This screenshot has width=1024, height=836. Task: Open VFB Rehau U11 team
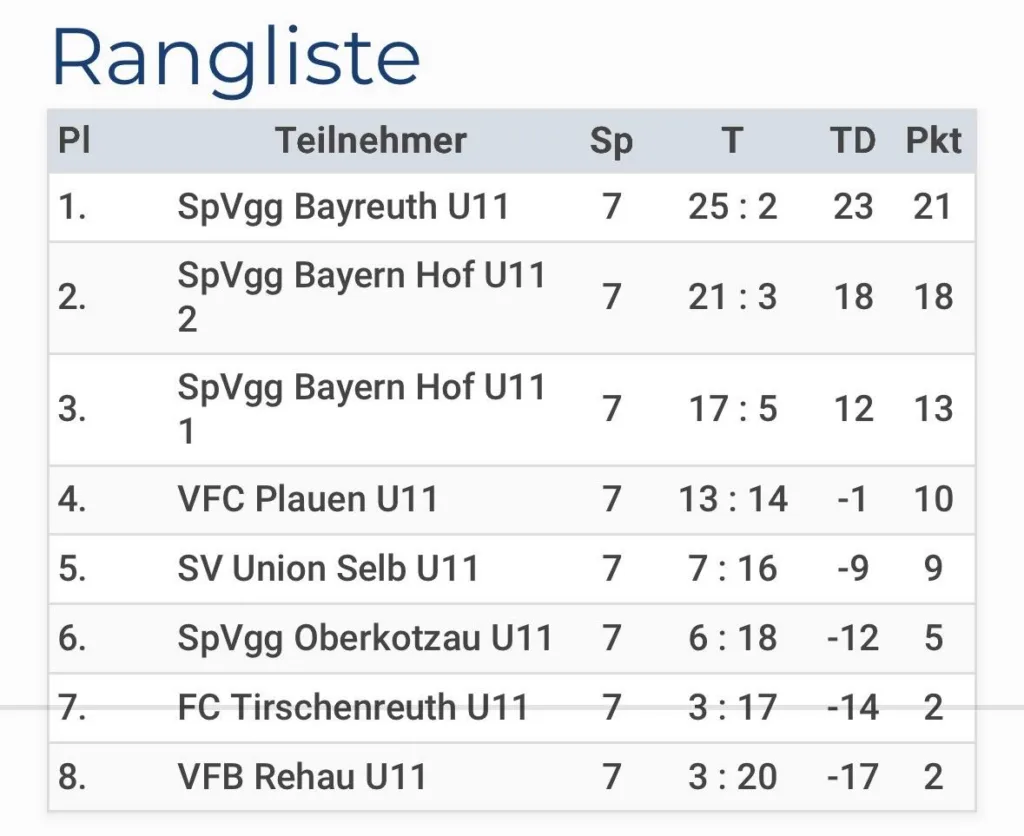302,777
